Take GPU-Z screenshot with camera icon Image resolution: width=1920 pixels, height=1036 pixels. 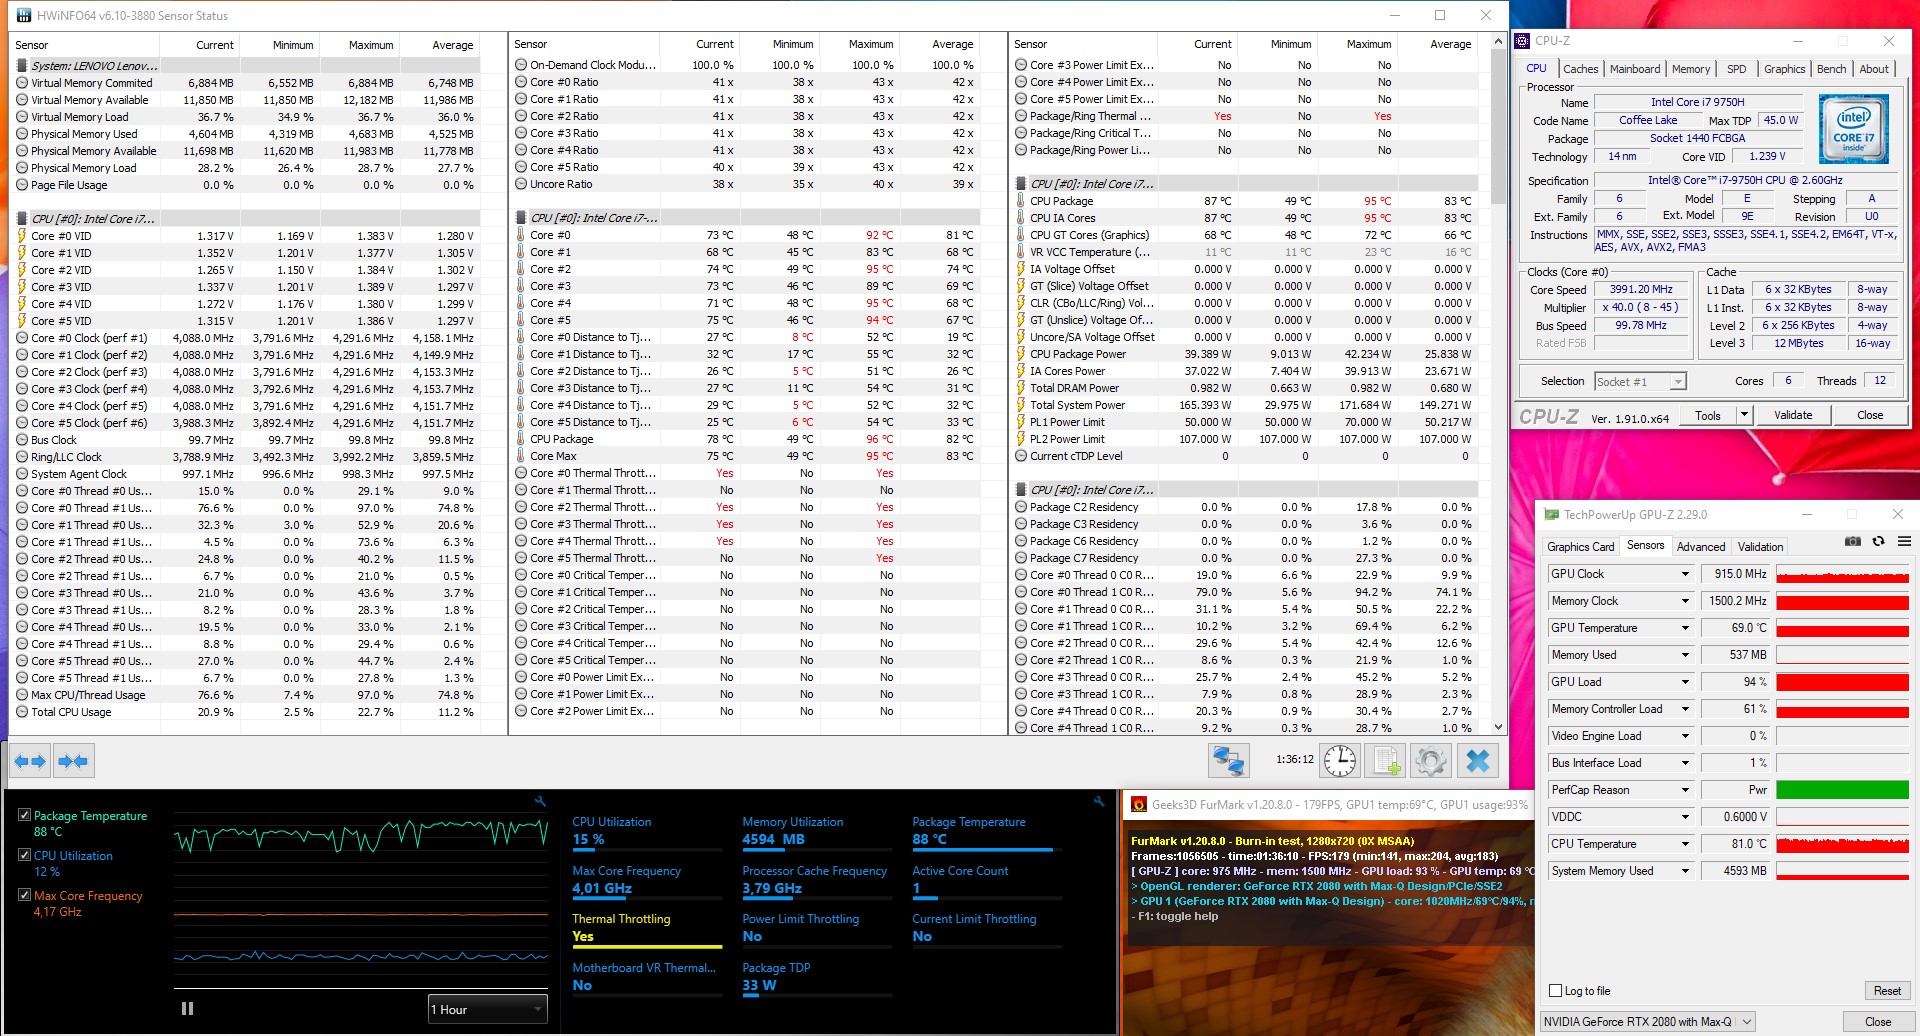[1853, 542]
